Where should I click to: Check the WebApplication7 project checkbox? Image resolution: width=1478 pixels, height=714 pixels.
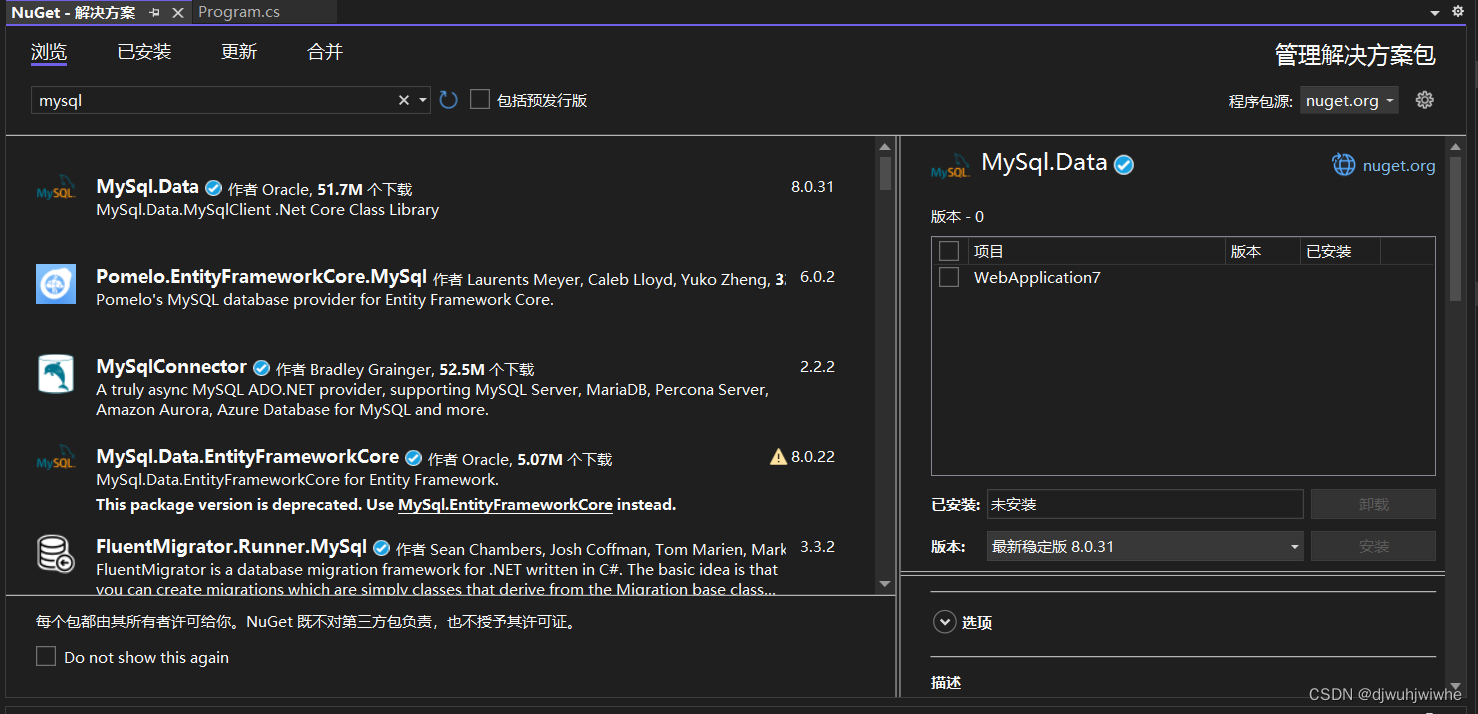click(x=948, y=277)
